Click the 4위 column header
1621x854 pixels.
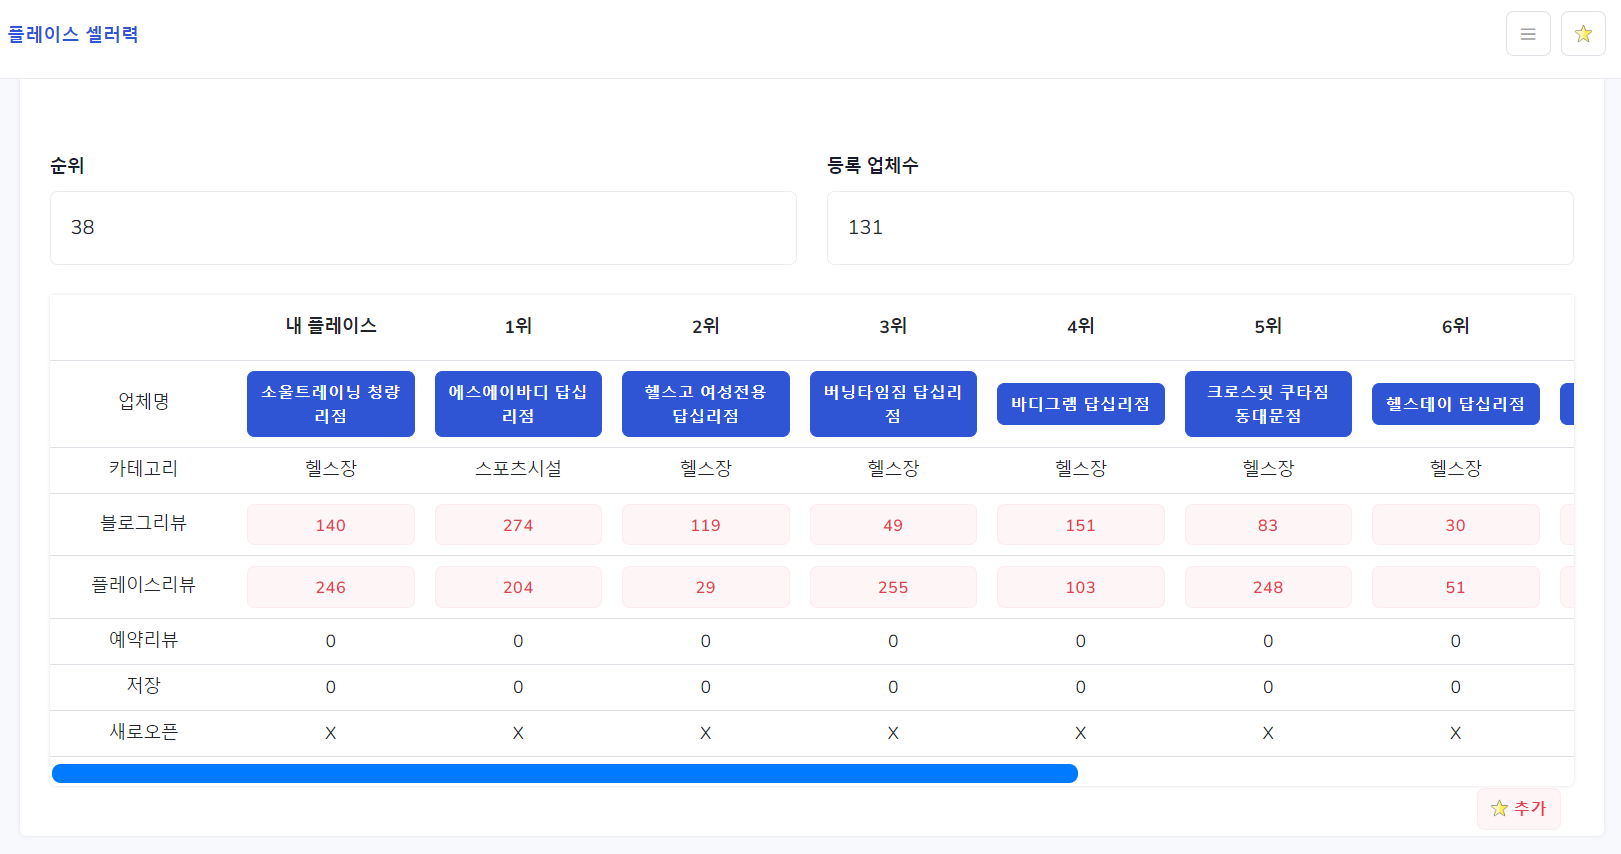point(1081,326)
